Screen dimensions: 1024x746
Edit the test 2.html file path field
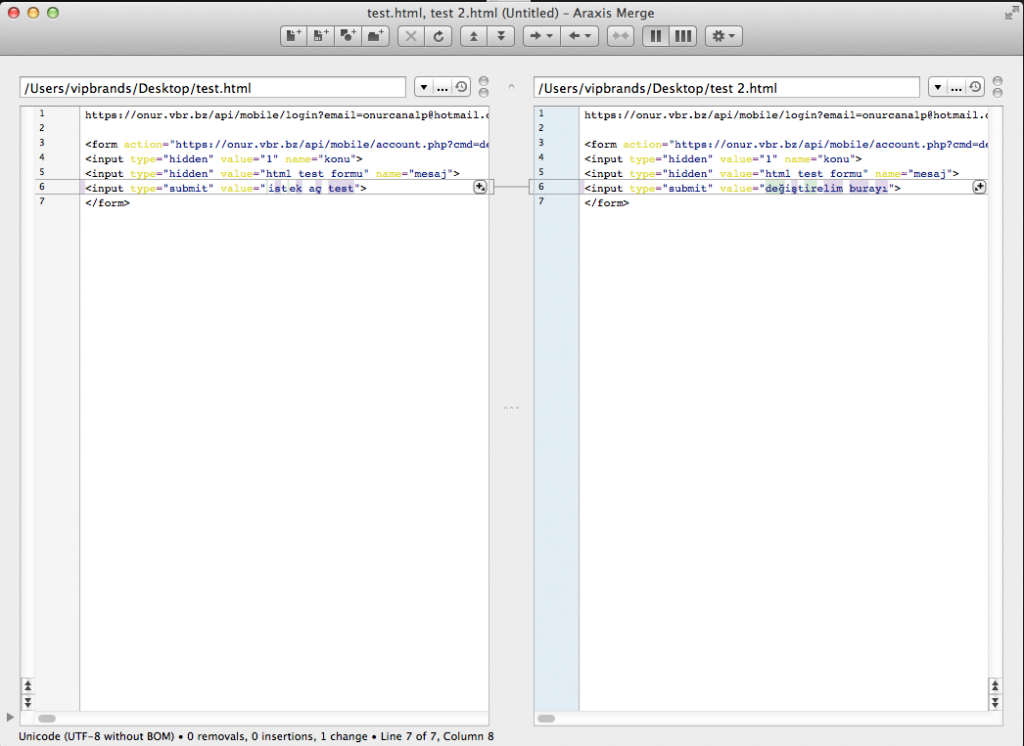coord(726,88)
